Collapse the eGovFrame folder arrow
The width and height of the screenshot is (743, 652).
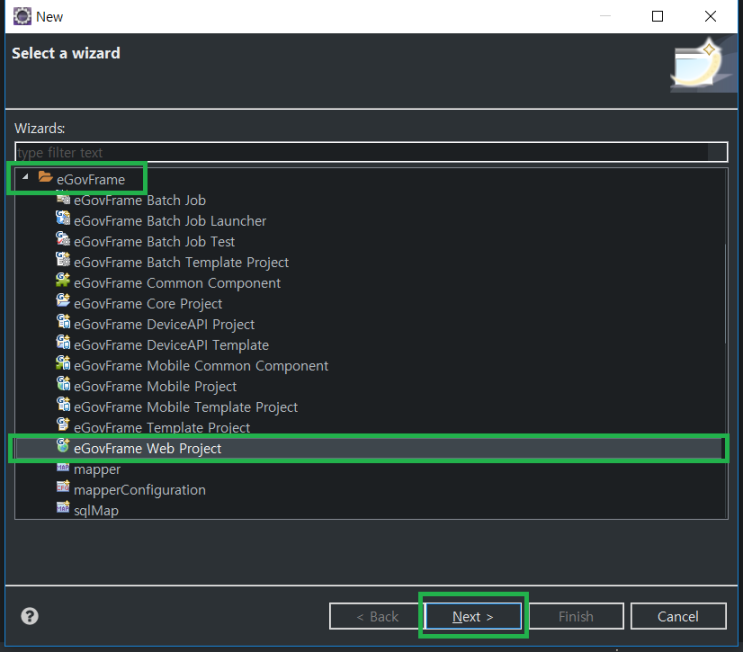26,177
